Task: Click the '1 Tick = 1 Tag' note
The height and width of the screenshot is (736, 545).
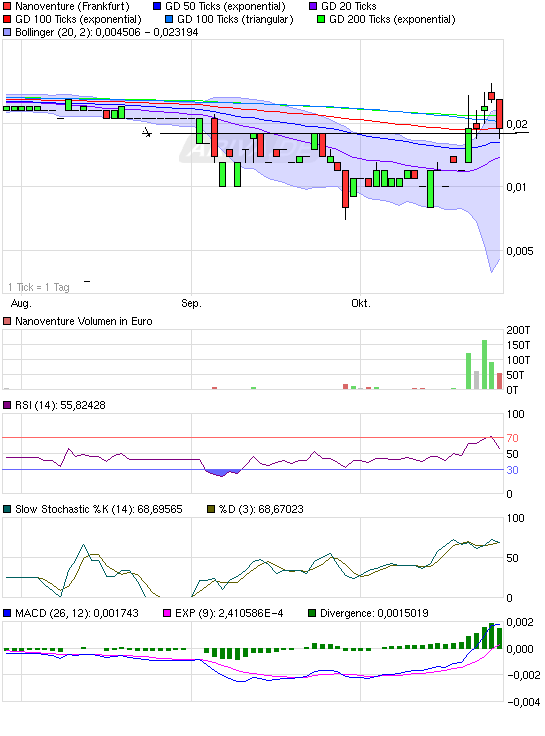Action: point(39,287)
